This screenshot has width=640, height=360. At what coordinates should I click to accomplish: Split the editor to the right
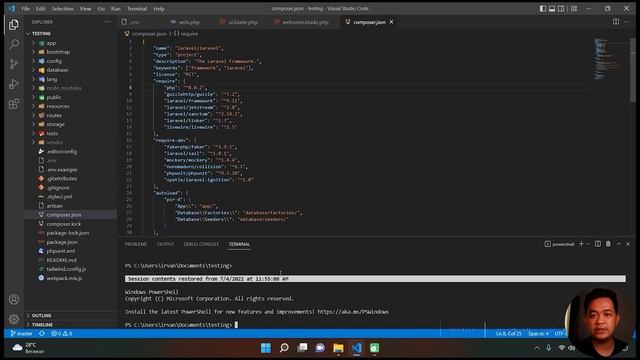tap(616, 22)
